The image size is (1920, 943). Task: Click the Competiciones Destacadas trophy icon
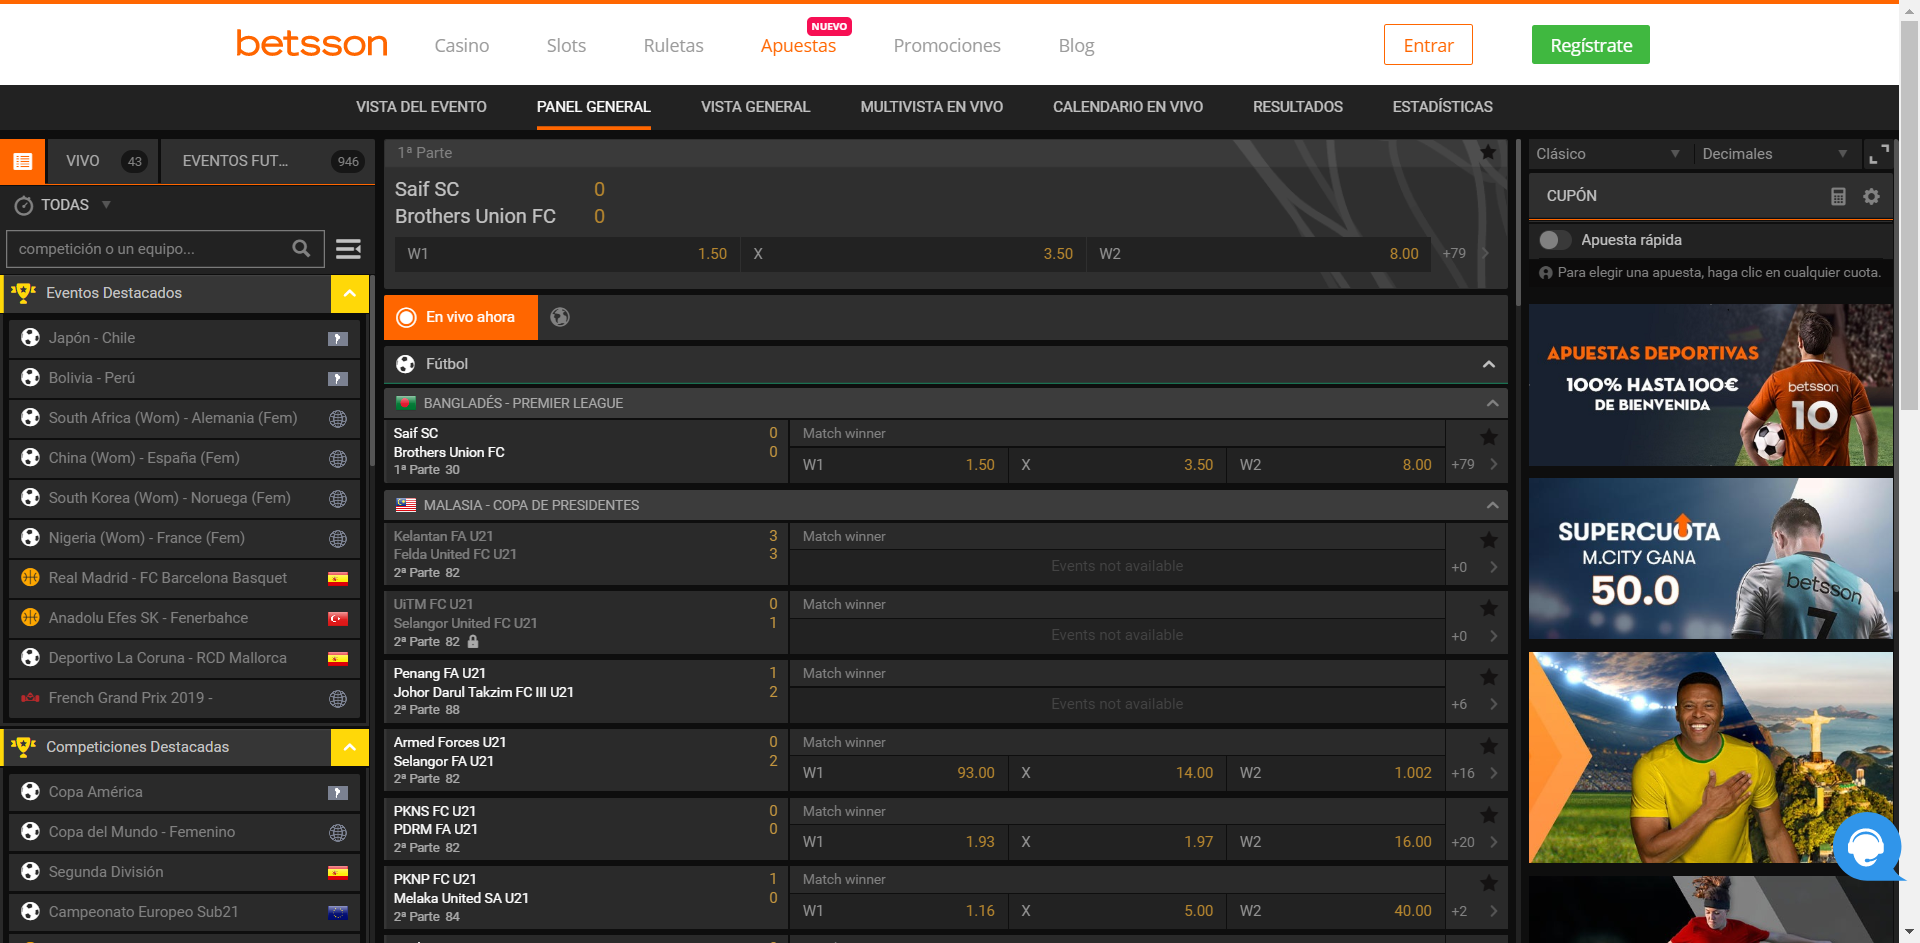[x=23, y=747]
